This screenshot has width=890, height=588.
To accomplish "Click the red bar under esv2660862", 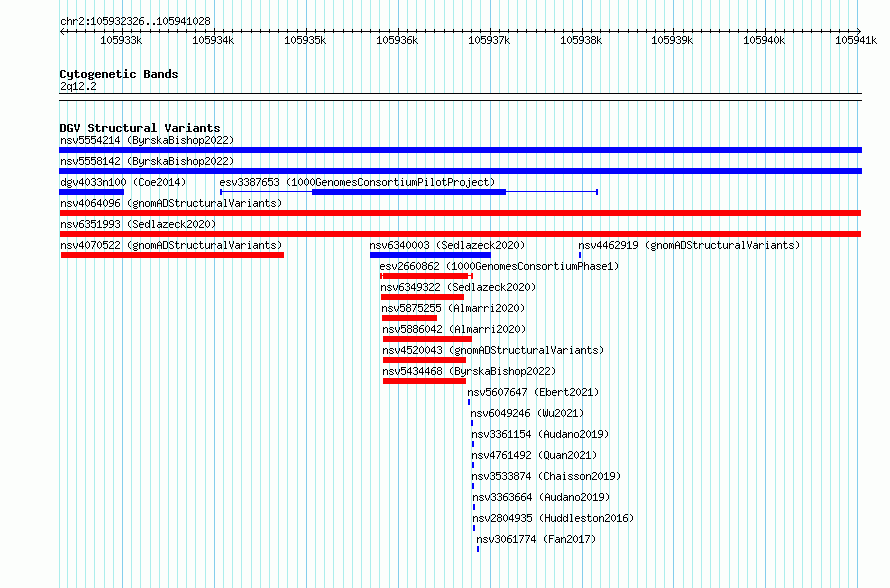I will tap(426, 276).
